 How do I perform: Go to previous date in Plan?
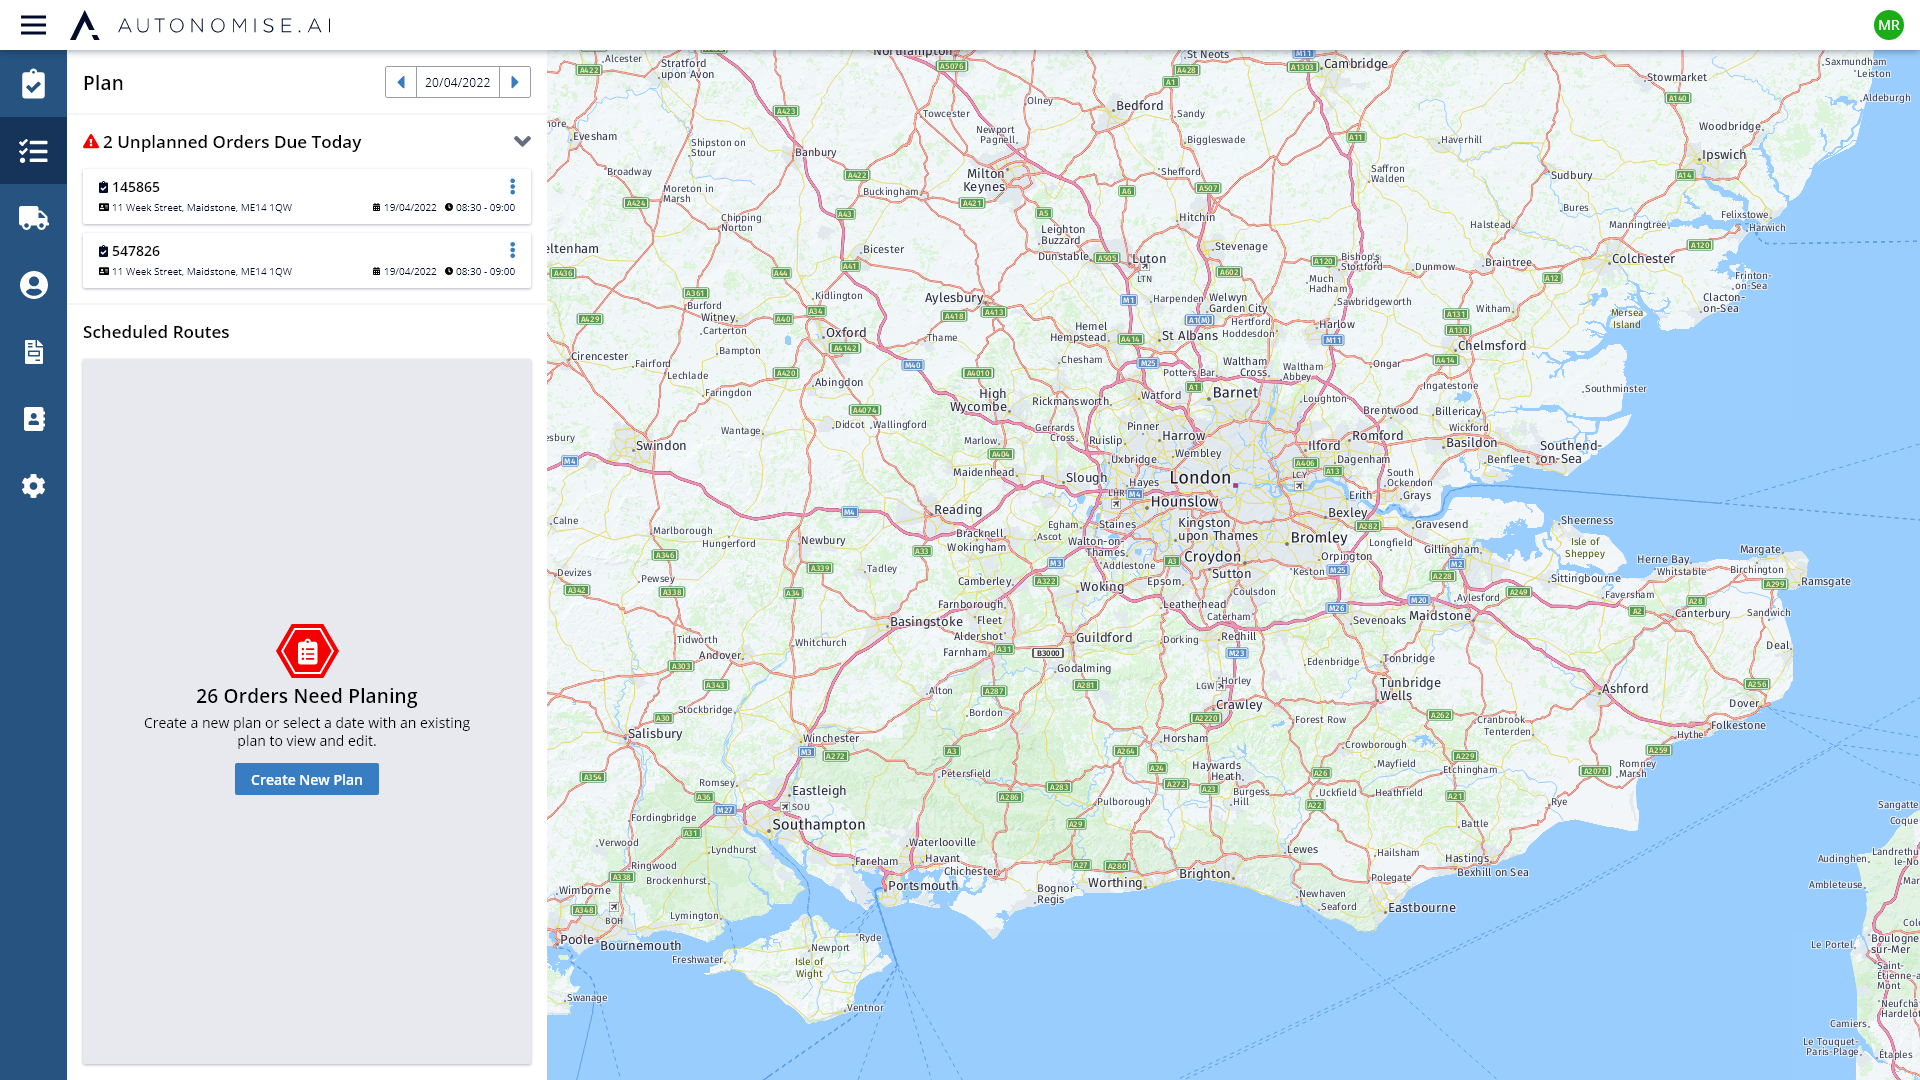pos(401,82)
